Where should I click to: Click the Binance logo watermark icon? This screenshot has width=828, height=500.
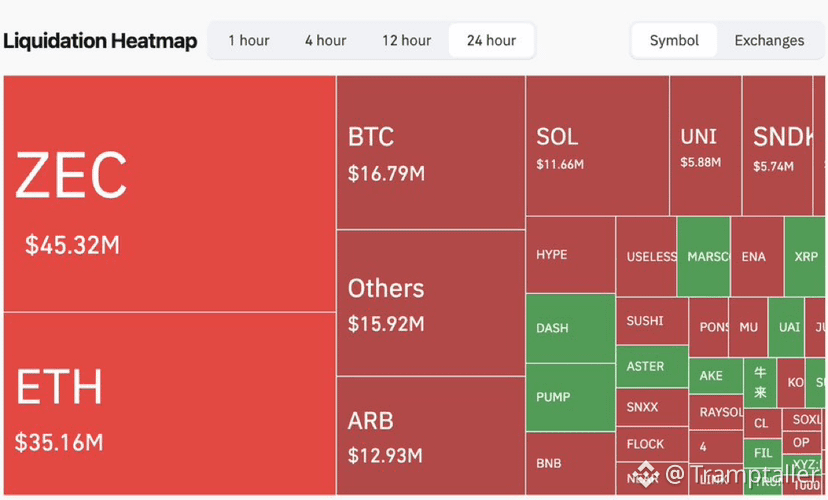point(645,474)
